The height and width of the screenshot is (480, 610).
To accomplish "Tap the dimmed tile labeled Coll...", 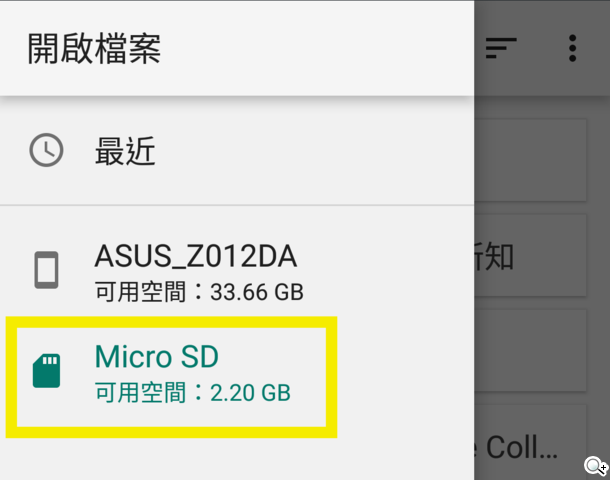I will [x=530, y=442].
